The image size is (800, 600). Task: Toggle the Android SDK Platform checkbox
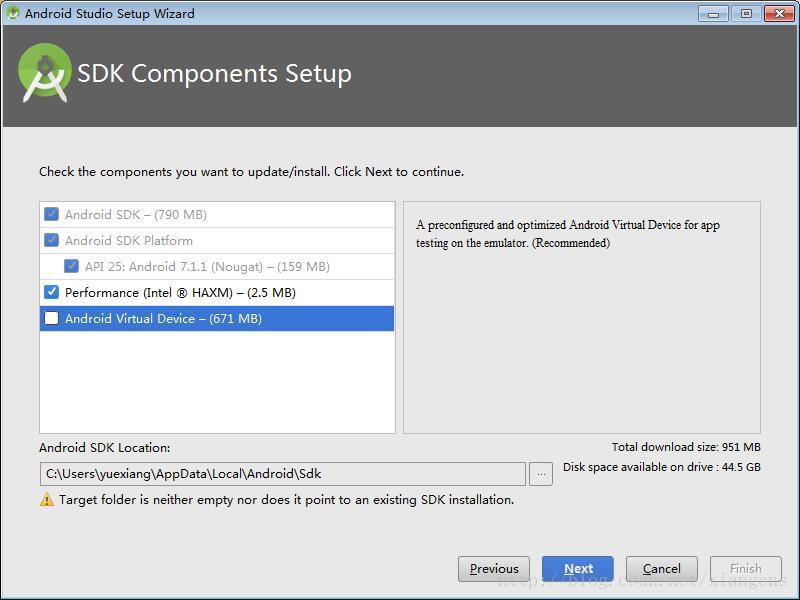click(52, 240)
